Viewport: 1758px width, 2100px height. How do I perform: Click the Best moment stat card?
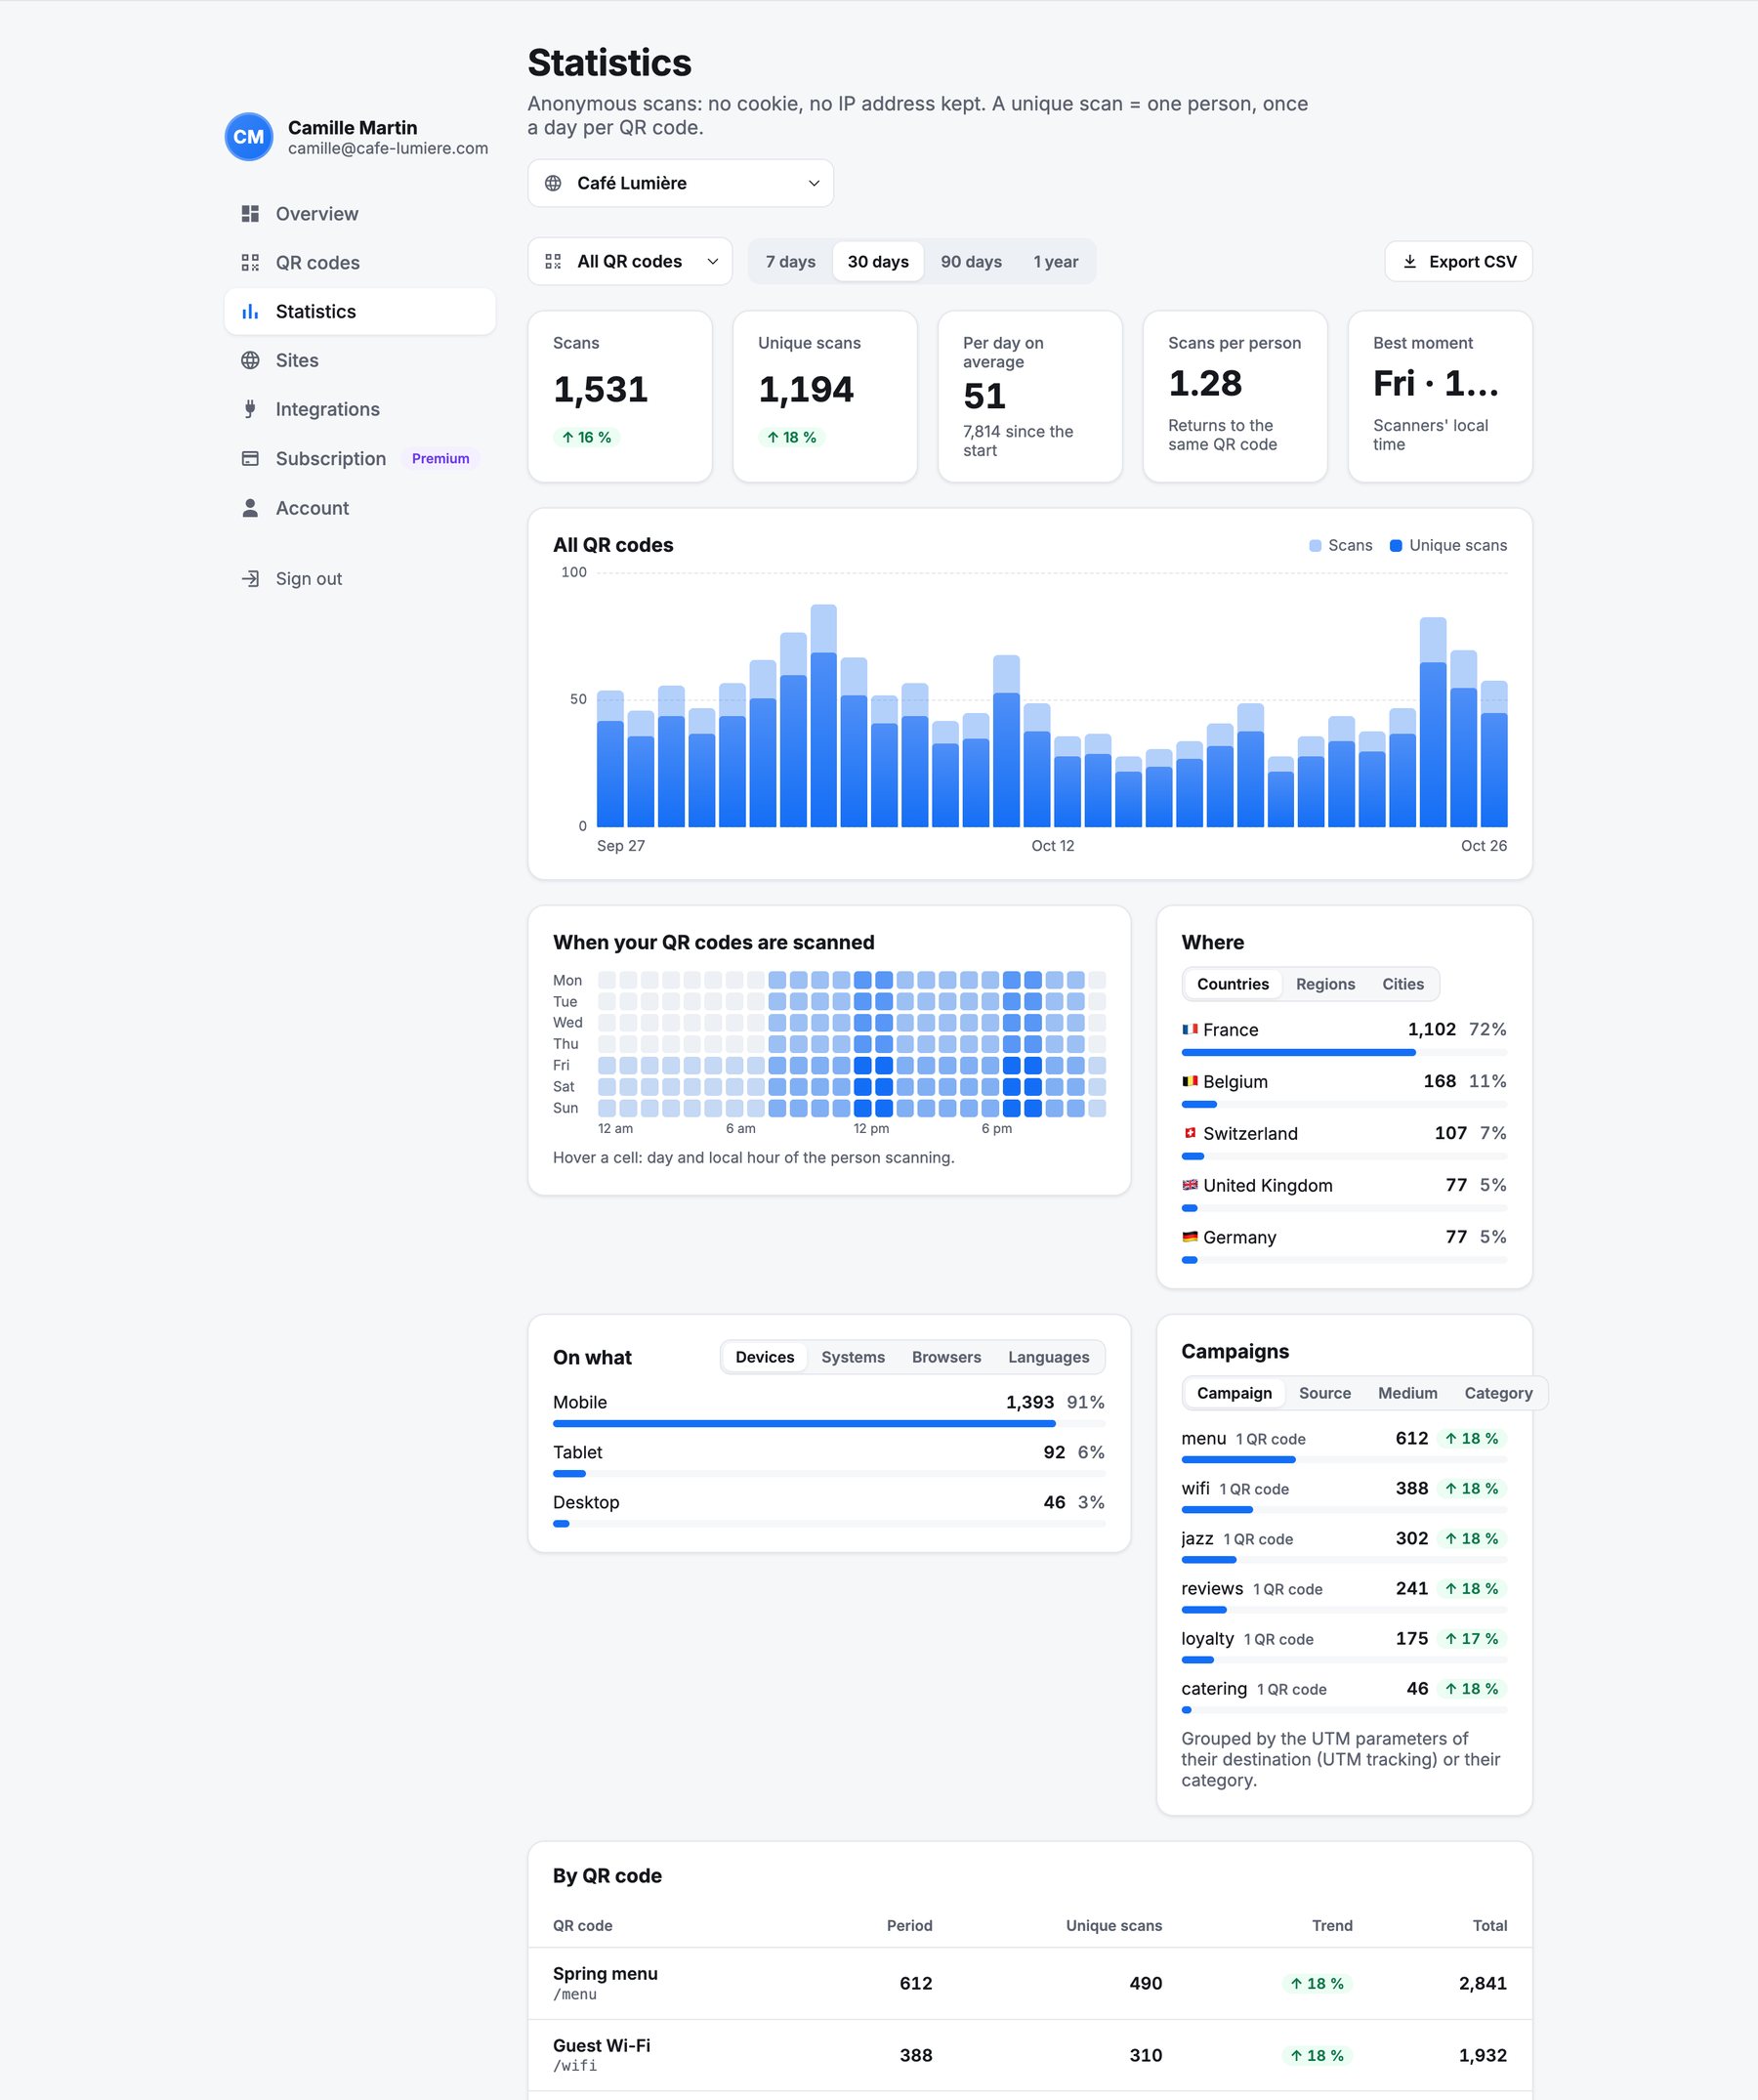pos(1440,396)
